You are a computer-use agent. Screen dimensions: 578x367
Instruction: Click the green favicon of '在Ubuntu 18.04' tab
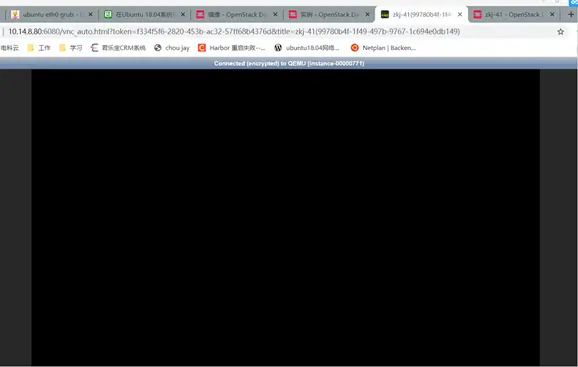[108, 14]
